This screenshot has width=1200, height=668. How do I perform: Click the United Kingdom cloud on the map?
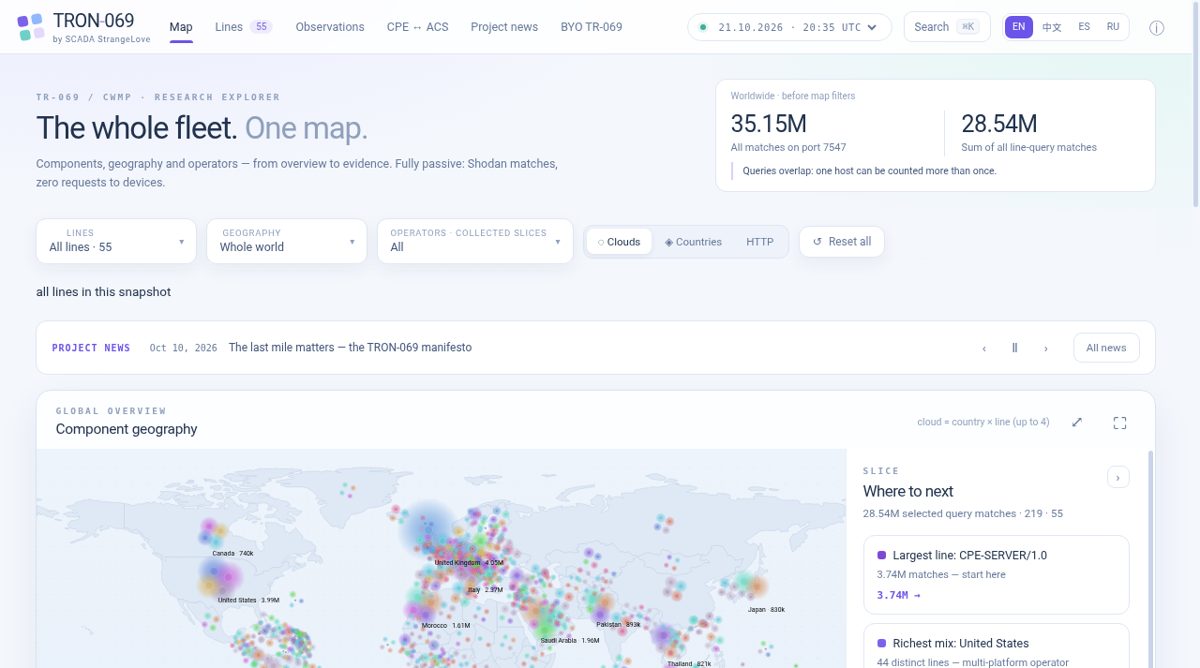[428, 528]
